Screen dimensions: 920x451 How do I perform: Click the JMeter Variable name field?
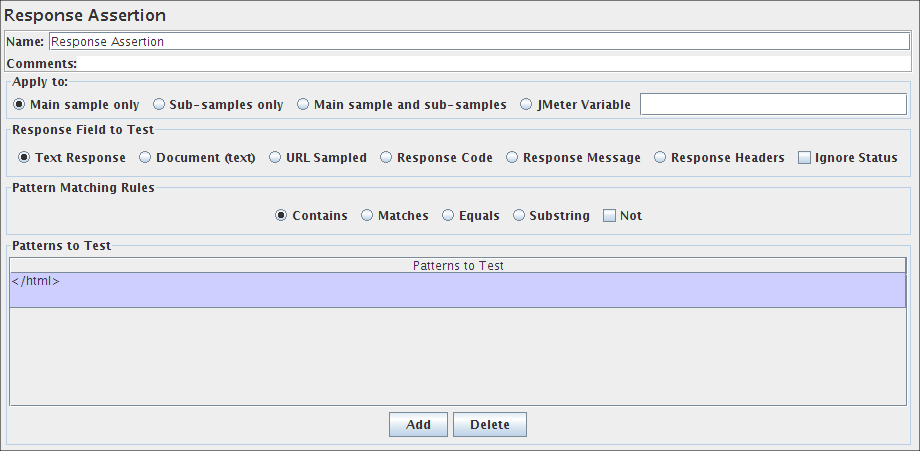click(773, 104)
